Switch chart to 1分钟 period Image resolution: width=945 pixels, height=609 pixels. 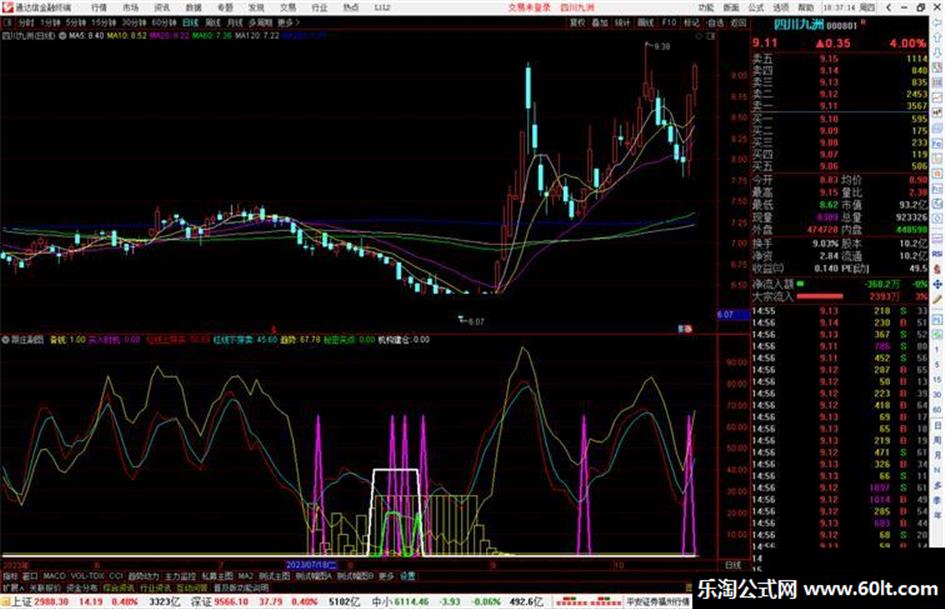pyautogui.click(x=50, y=22)
